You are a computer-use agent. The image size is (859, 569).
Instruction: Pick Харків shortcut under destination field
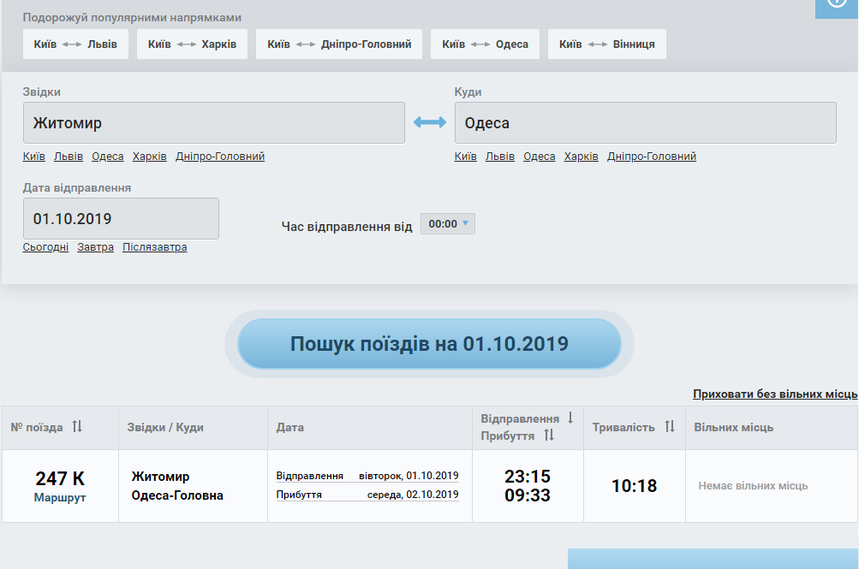[581, 156]
